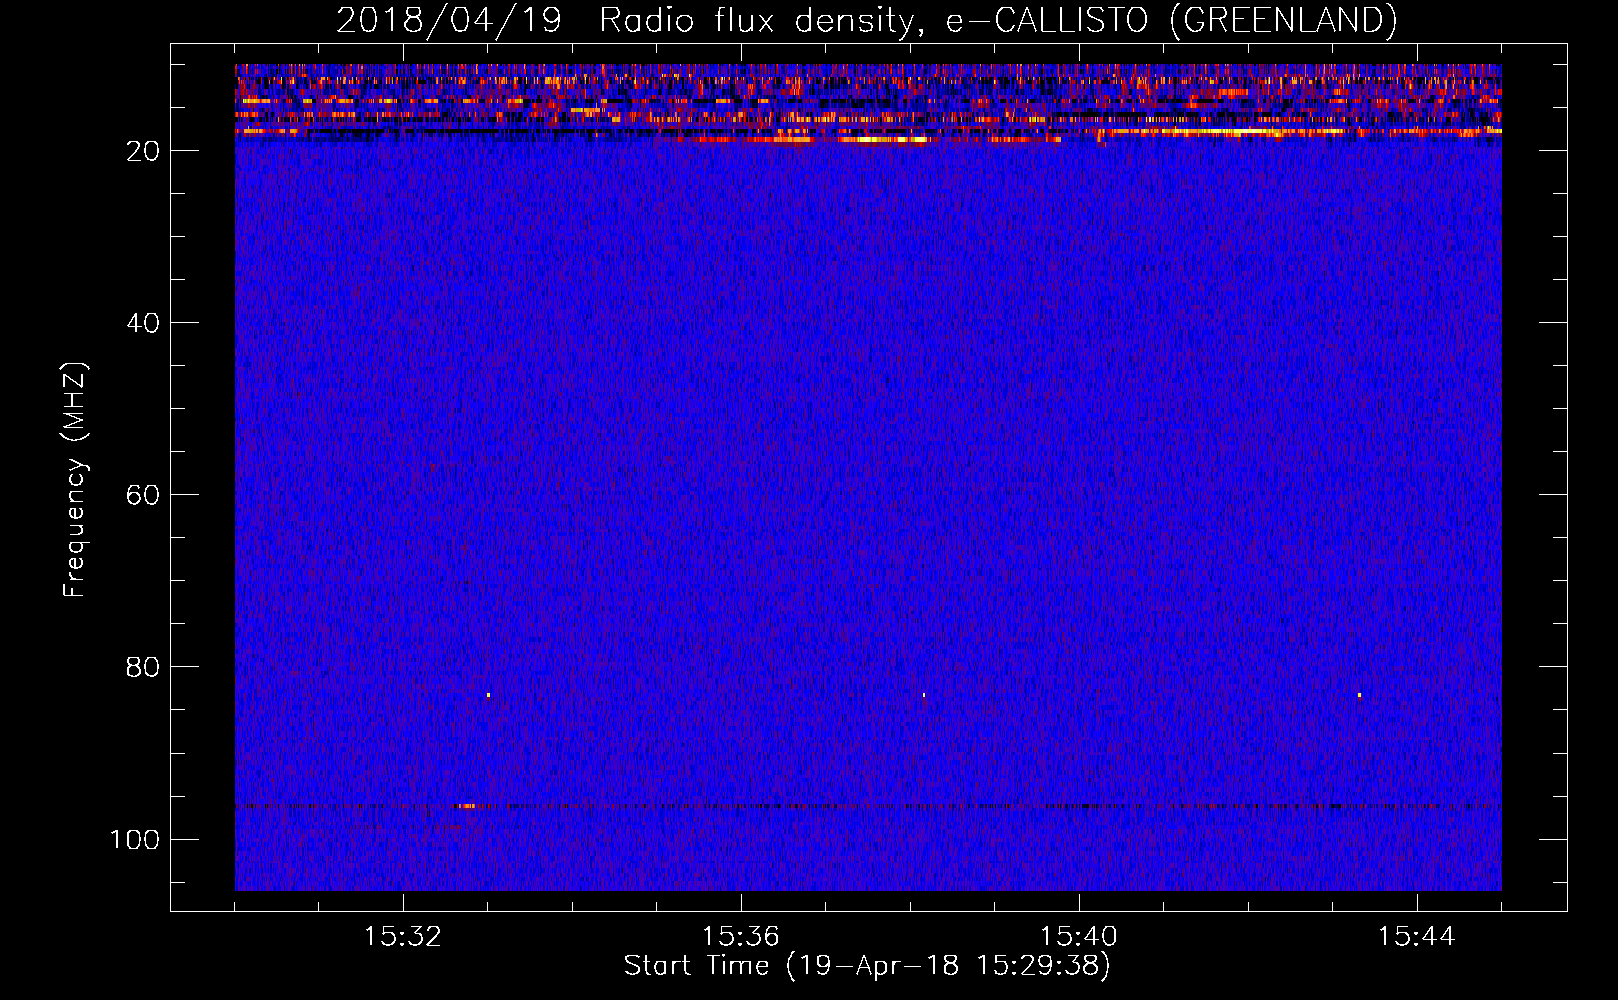Viewport: 1618px width, 1000px height.
Task: Click the 15:40 time tick label
Action: (x=1079, y=937)
